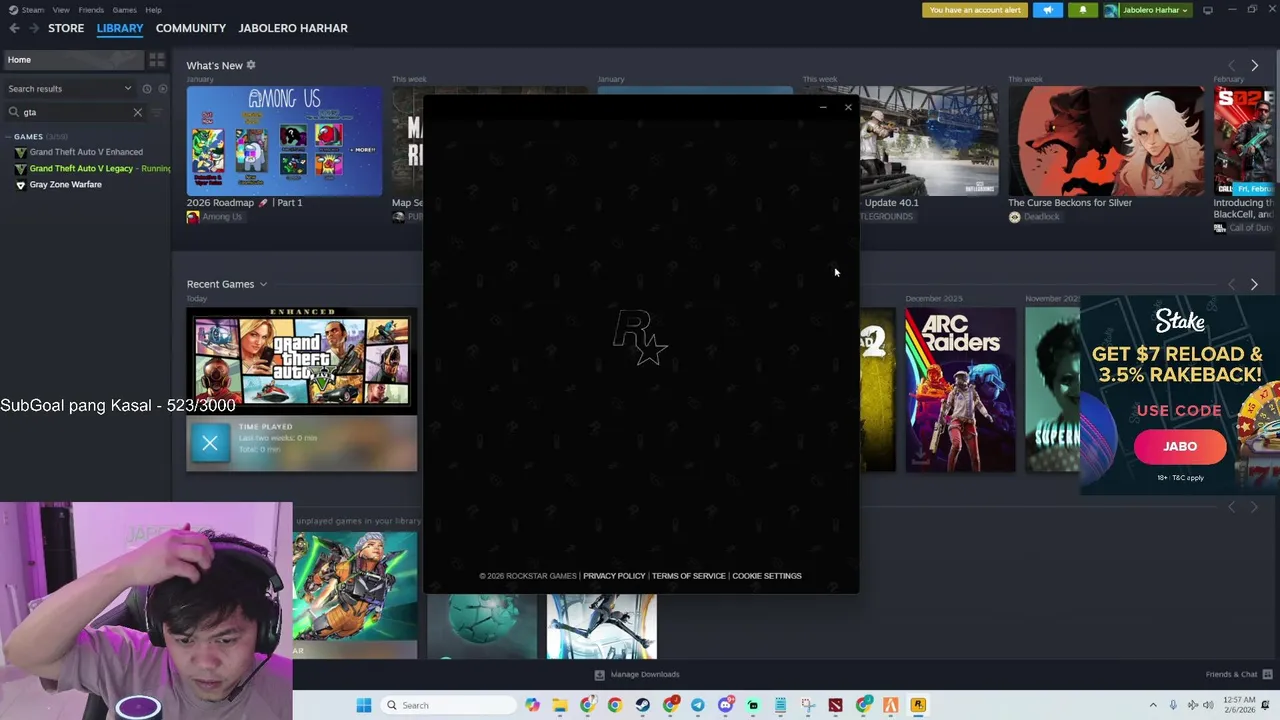This screenshot has height=720, width=1280.
Task: Click the JABO code button in Stake ad
Action: click(x=1180, y=447)
